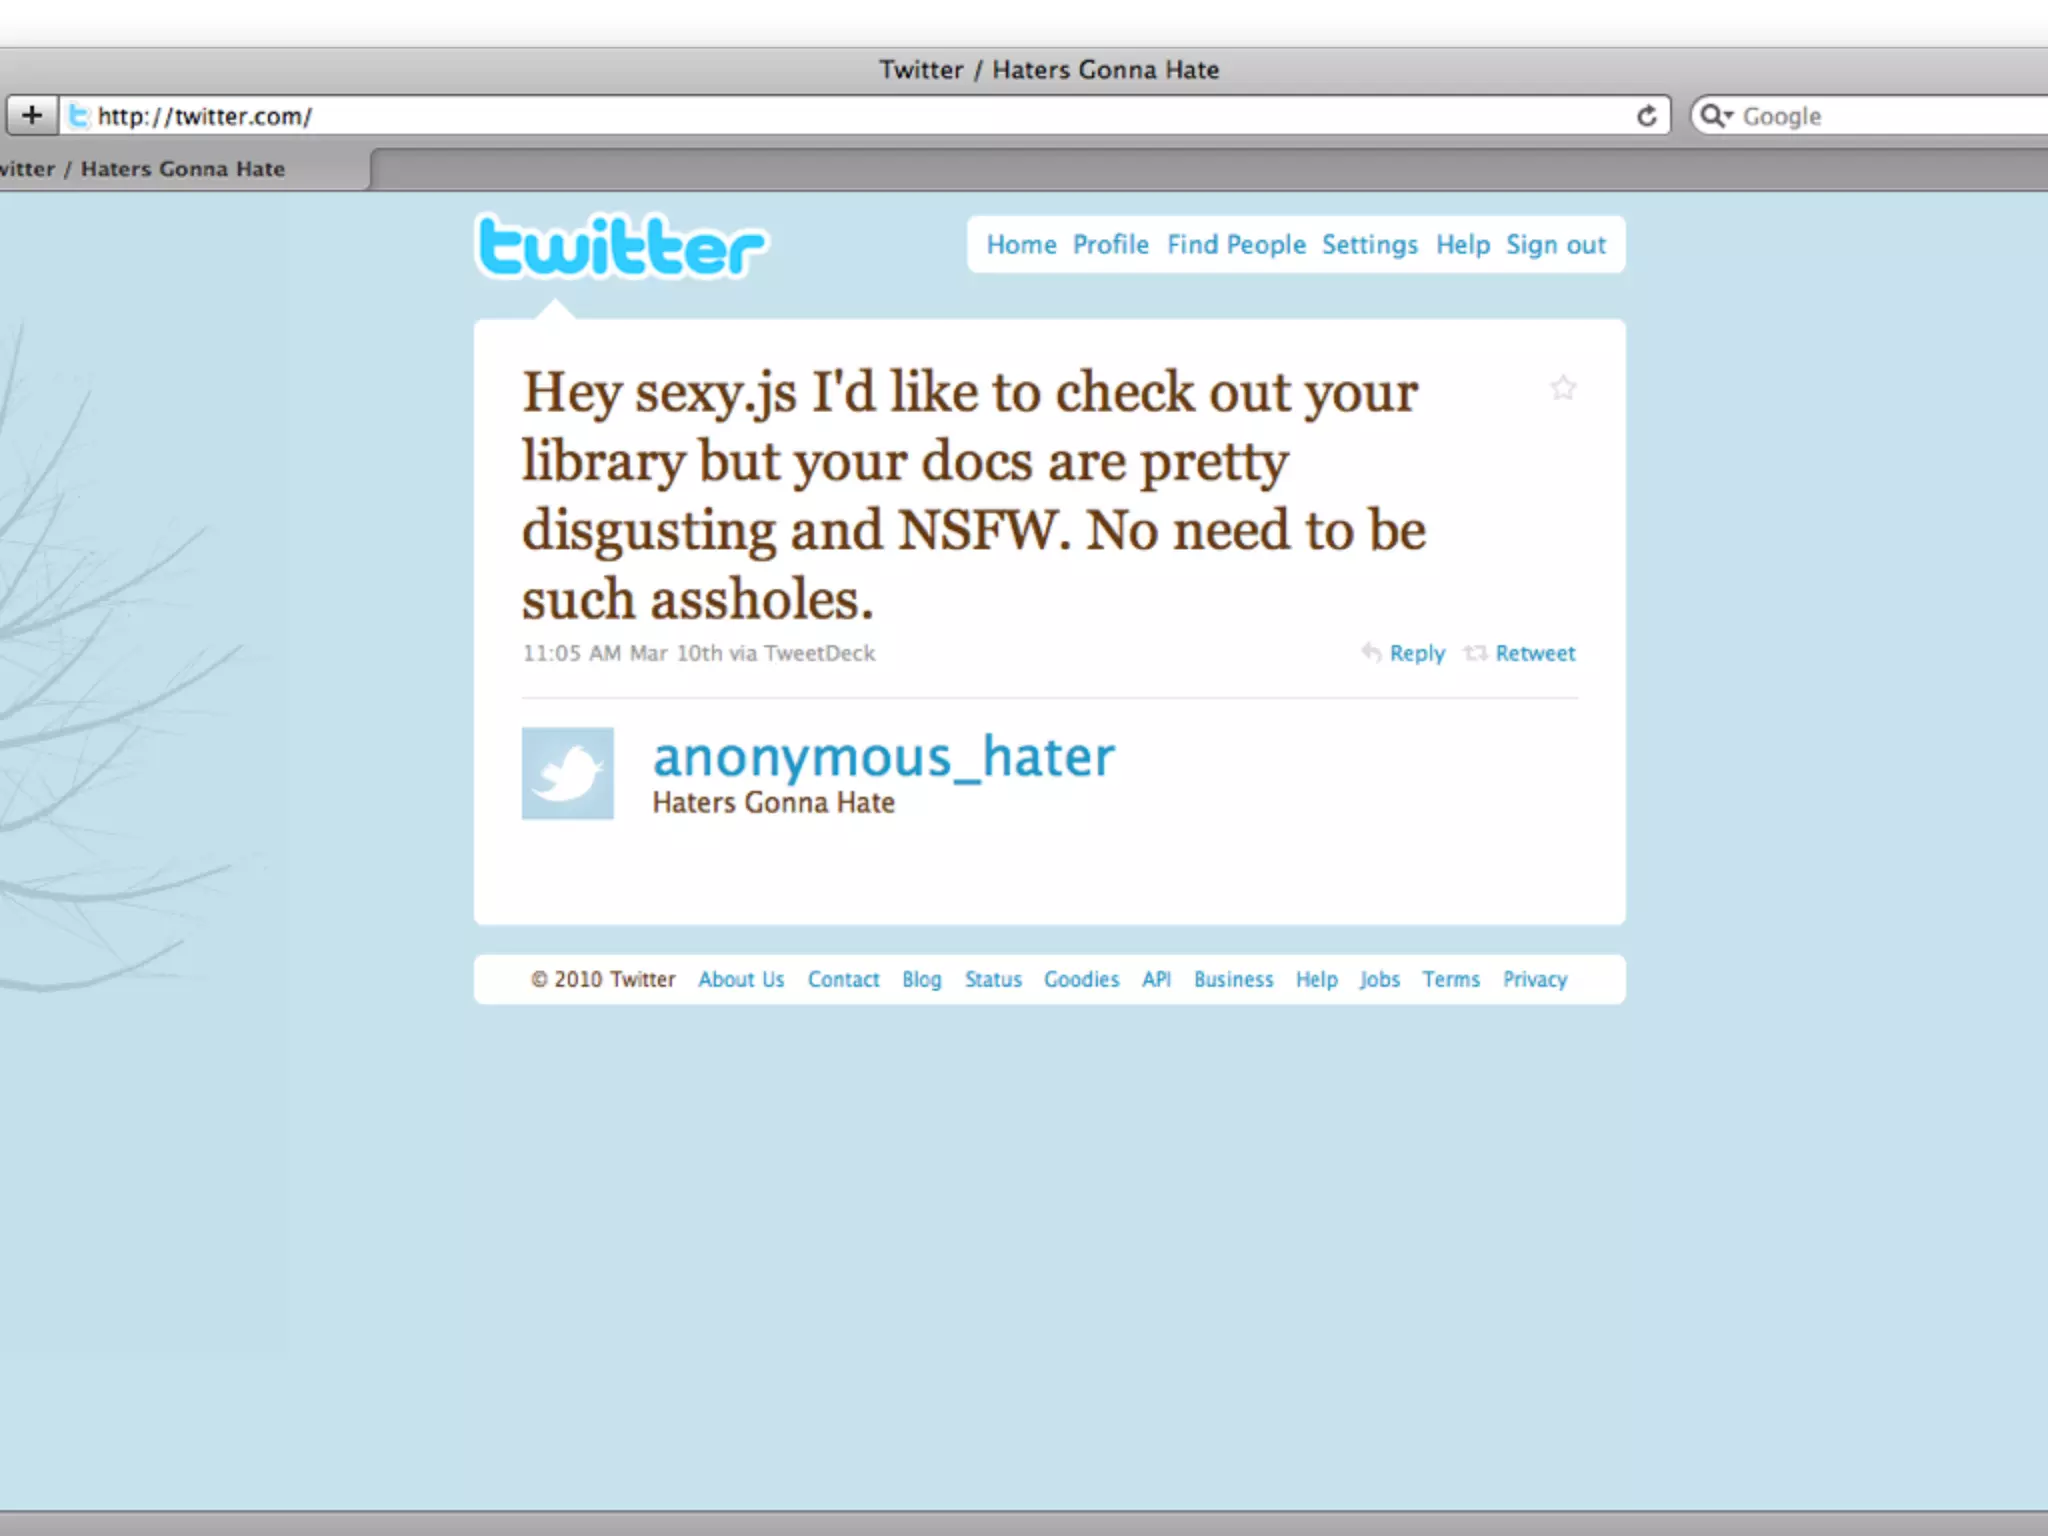Image resolution: width=2048 pixels, height=1536 pixels.
Task: Click the URL address field
Action: (x=800, y=116)
